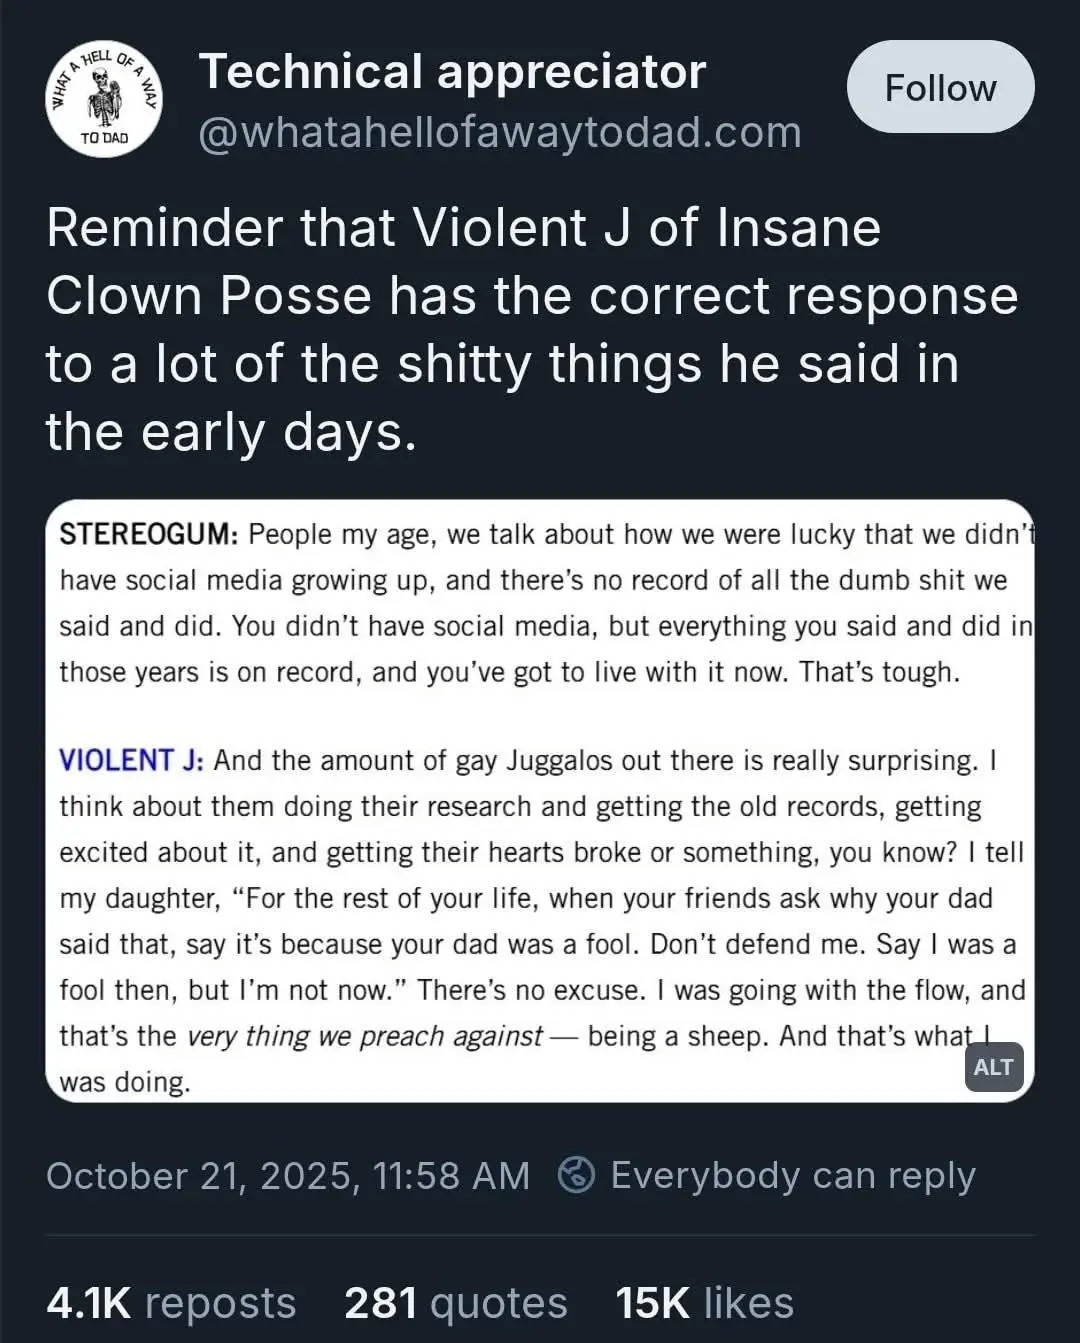The width and height of the screenshot is (1080, 1343).
Task: View the 4.1K reposts list
Action: [170, 1302]
